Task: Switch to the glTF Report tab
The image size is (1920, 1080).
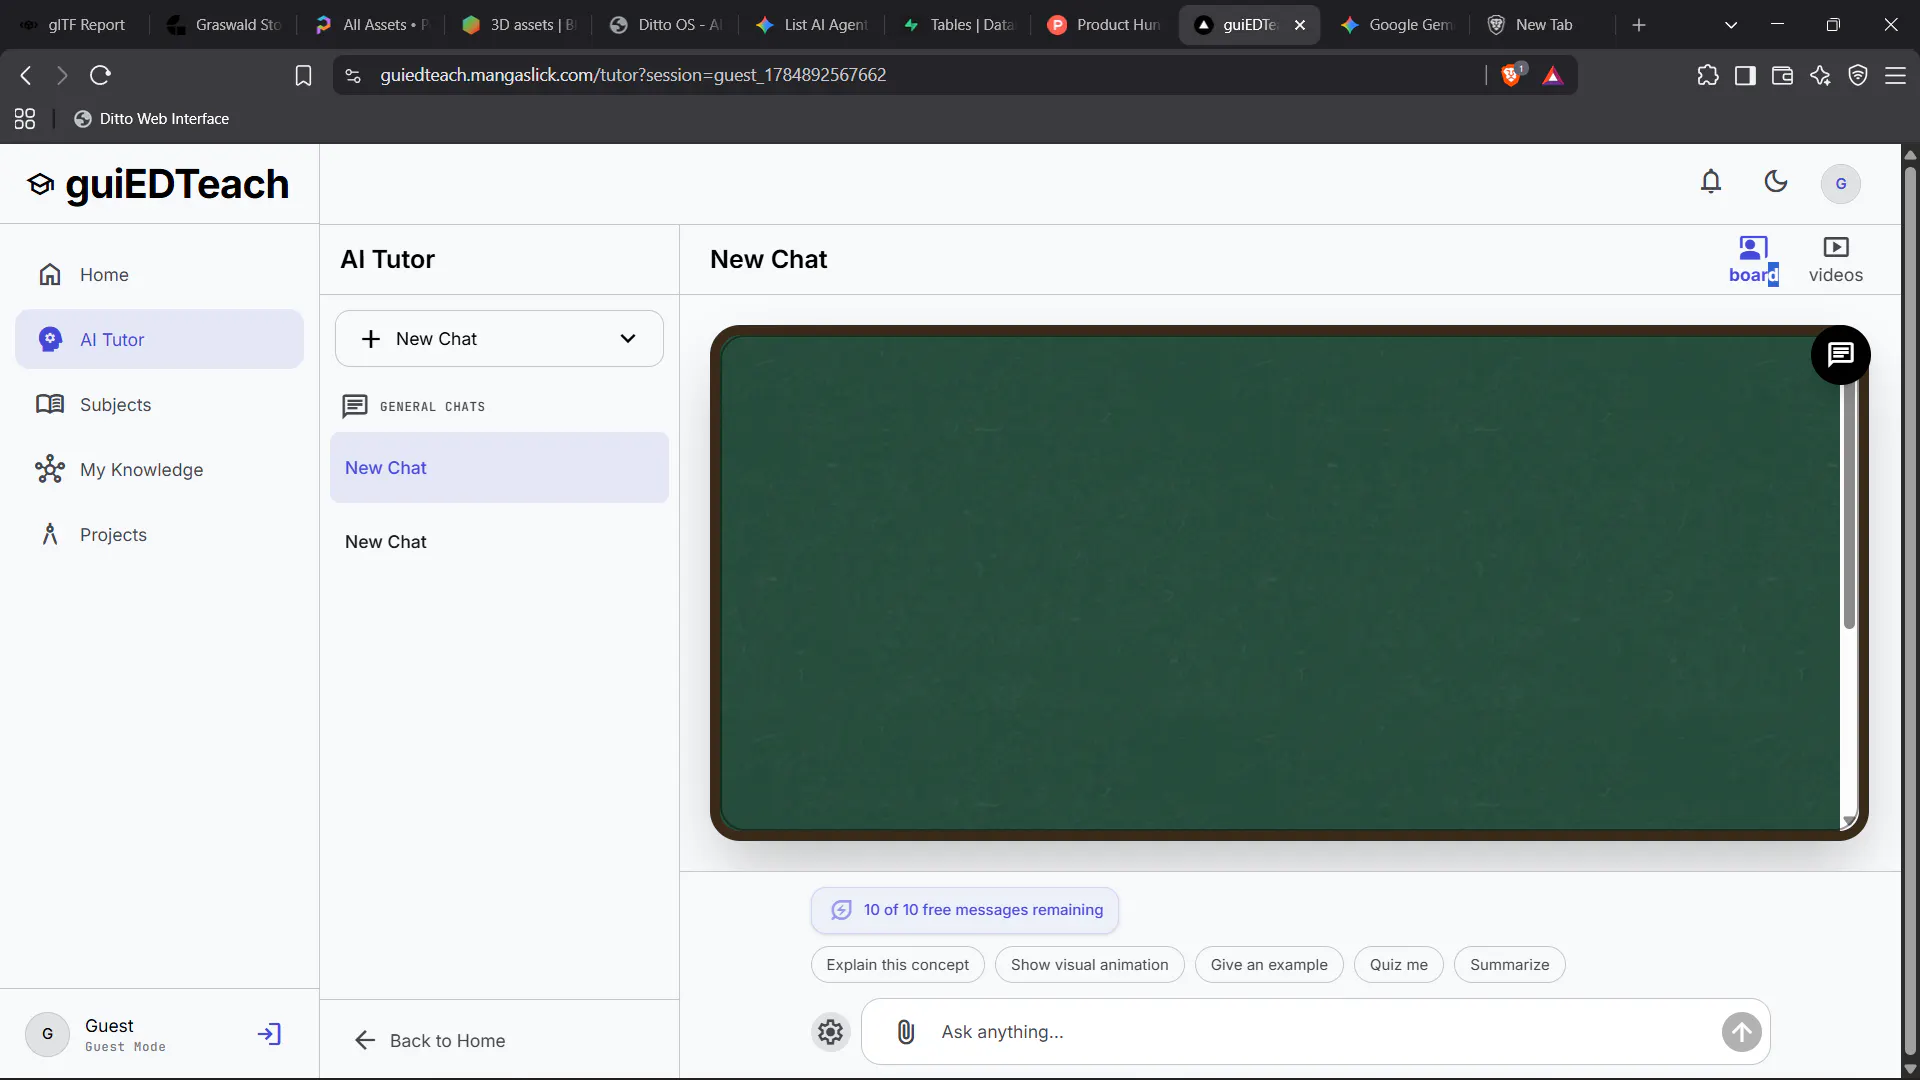Action: [x=74, y=25]
